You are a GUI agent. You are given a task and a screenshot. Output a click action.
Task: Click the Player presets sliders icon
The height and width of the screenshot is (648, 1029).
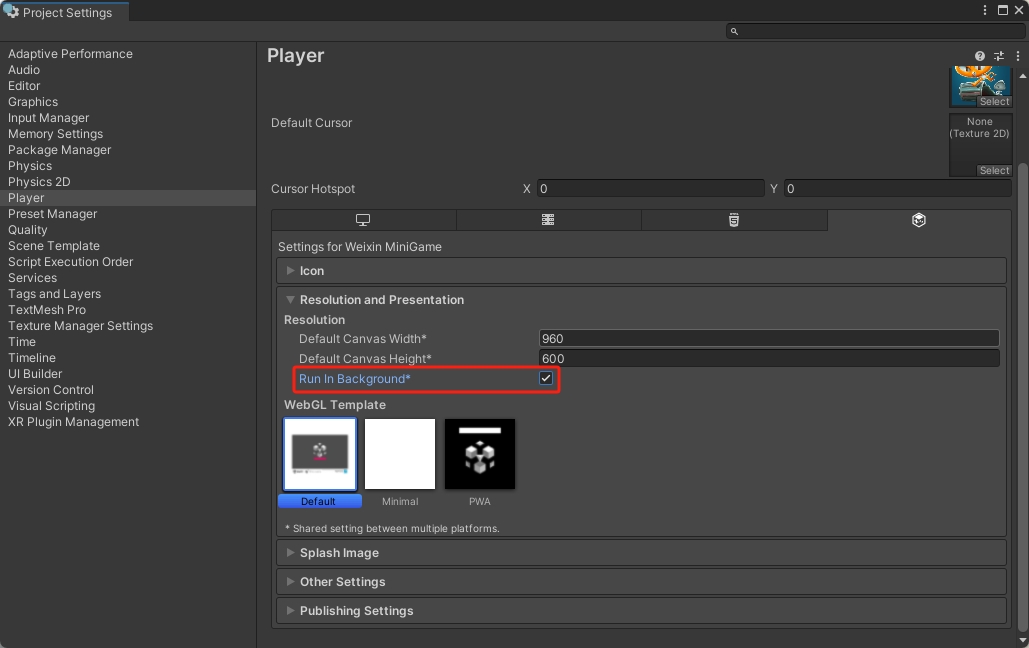(999, 57)
